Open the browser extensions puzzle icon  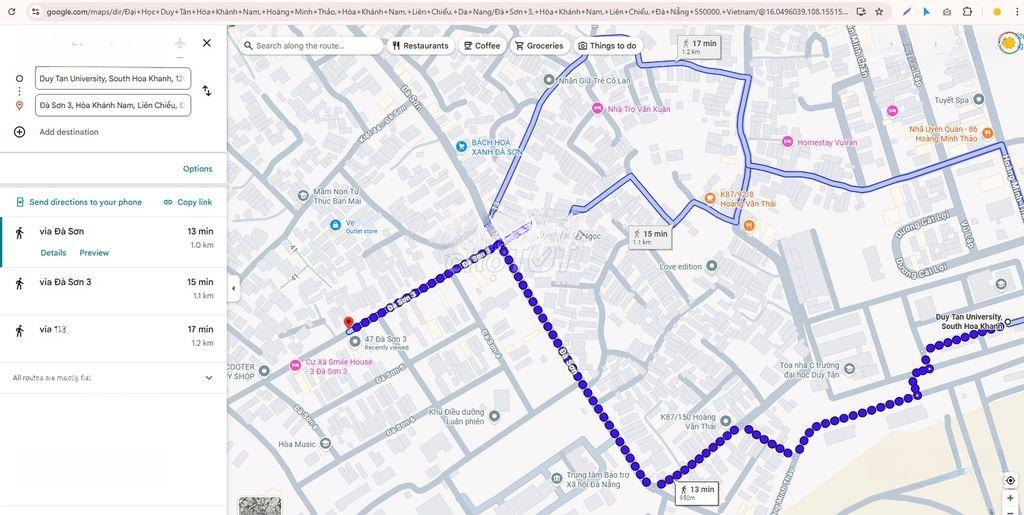coord(967,12)
